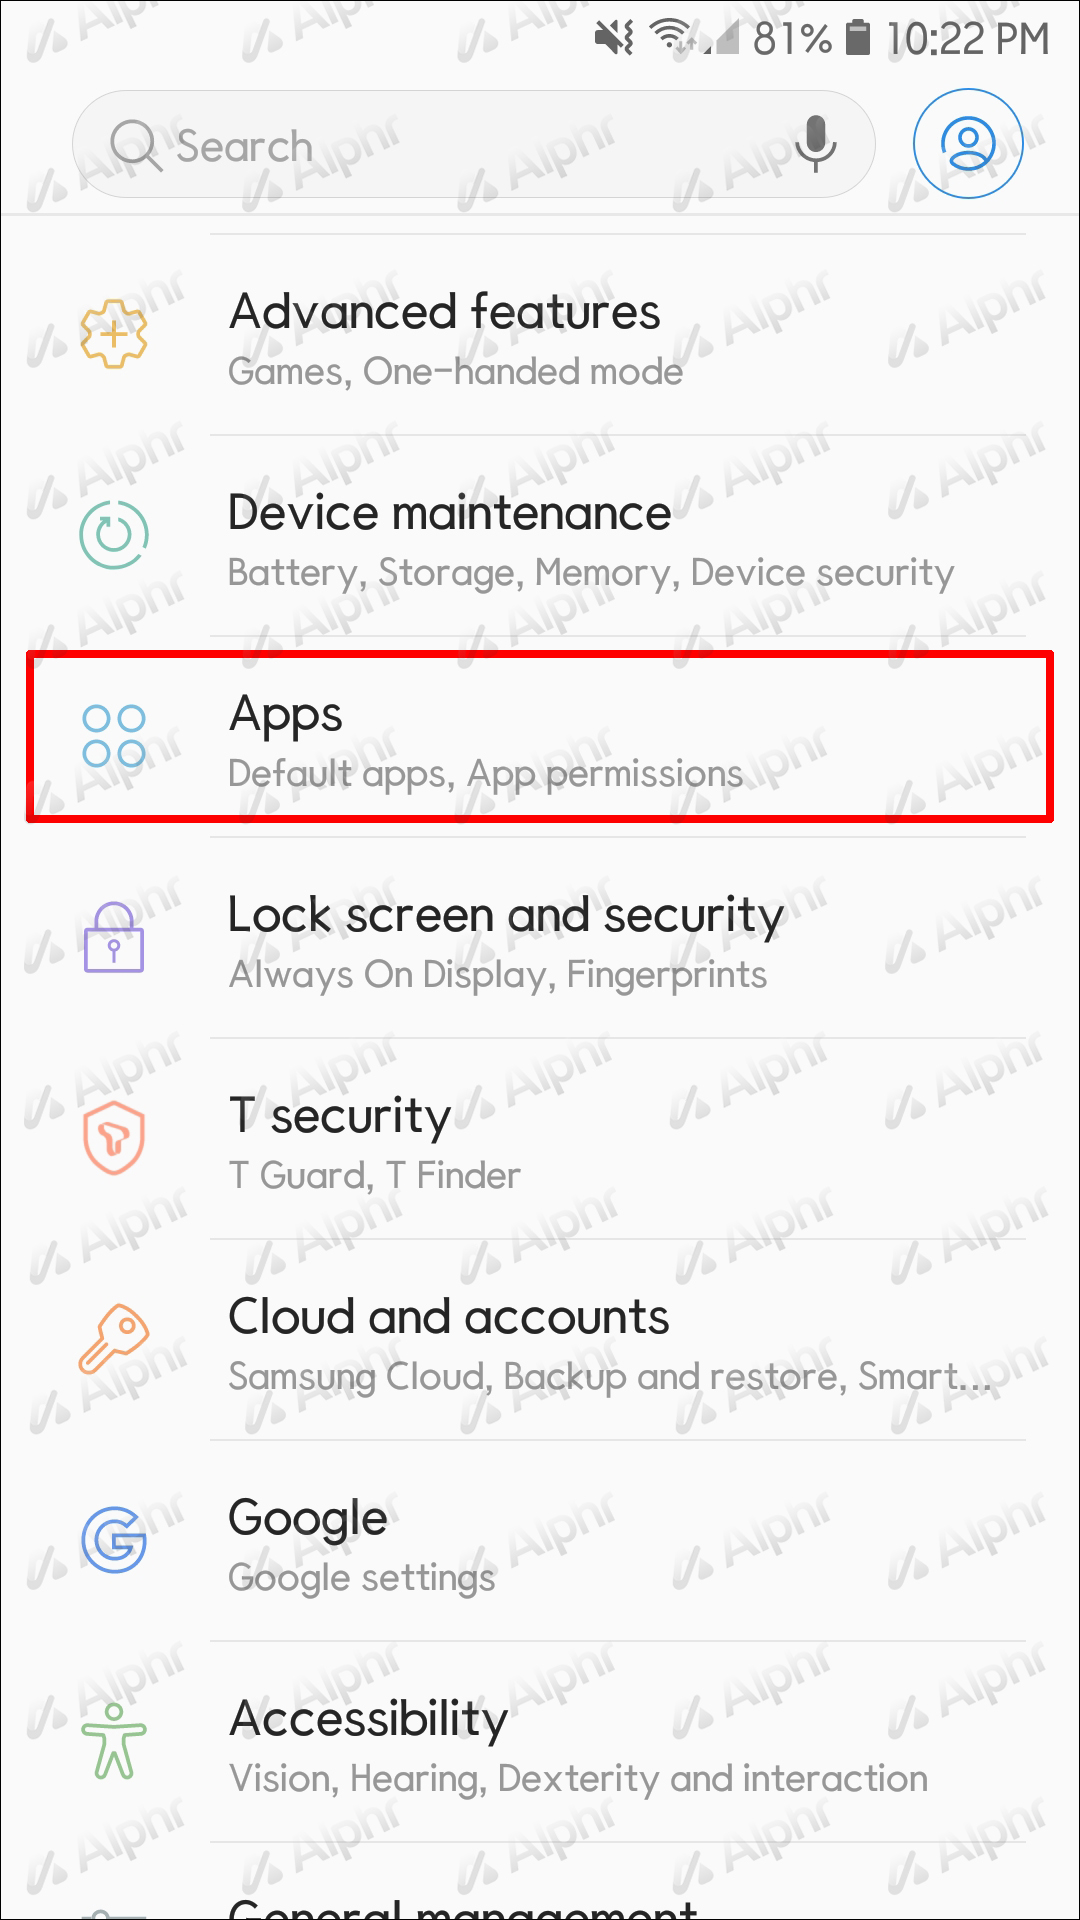Image resolution: width=1080 pixels, height=1920 pixels.
Task: Select the Apps menu entry
Action: 540,737
